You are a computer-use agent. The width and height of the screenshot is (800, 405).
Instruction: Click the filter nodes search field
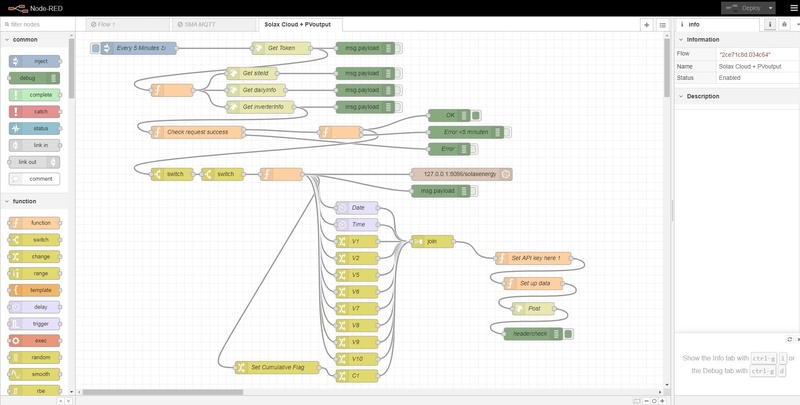(x=37, y=24)
